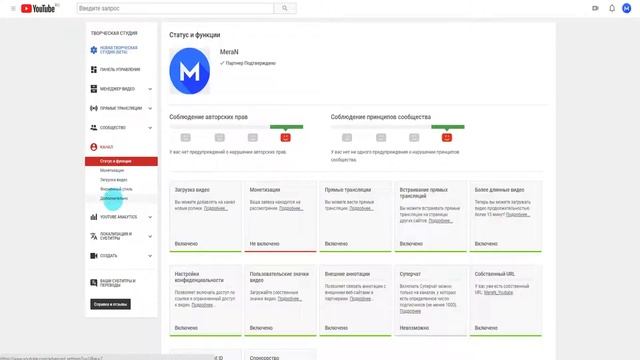Click the Собственный URL card title

point(495,274)
